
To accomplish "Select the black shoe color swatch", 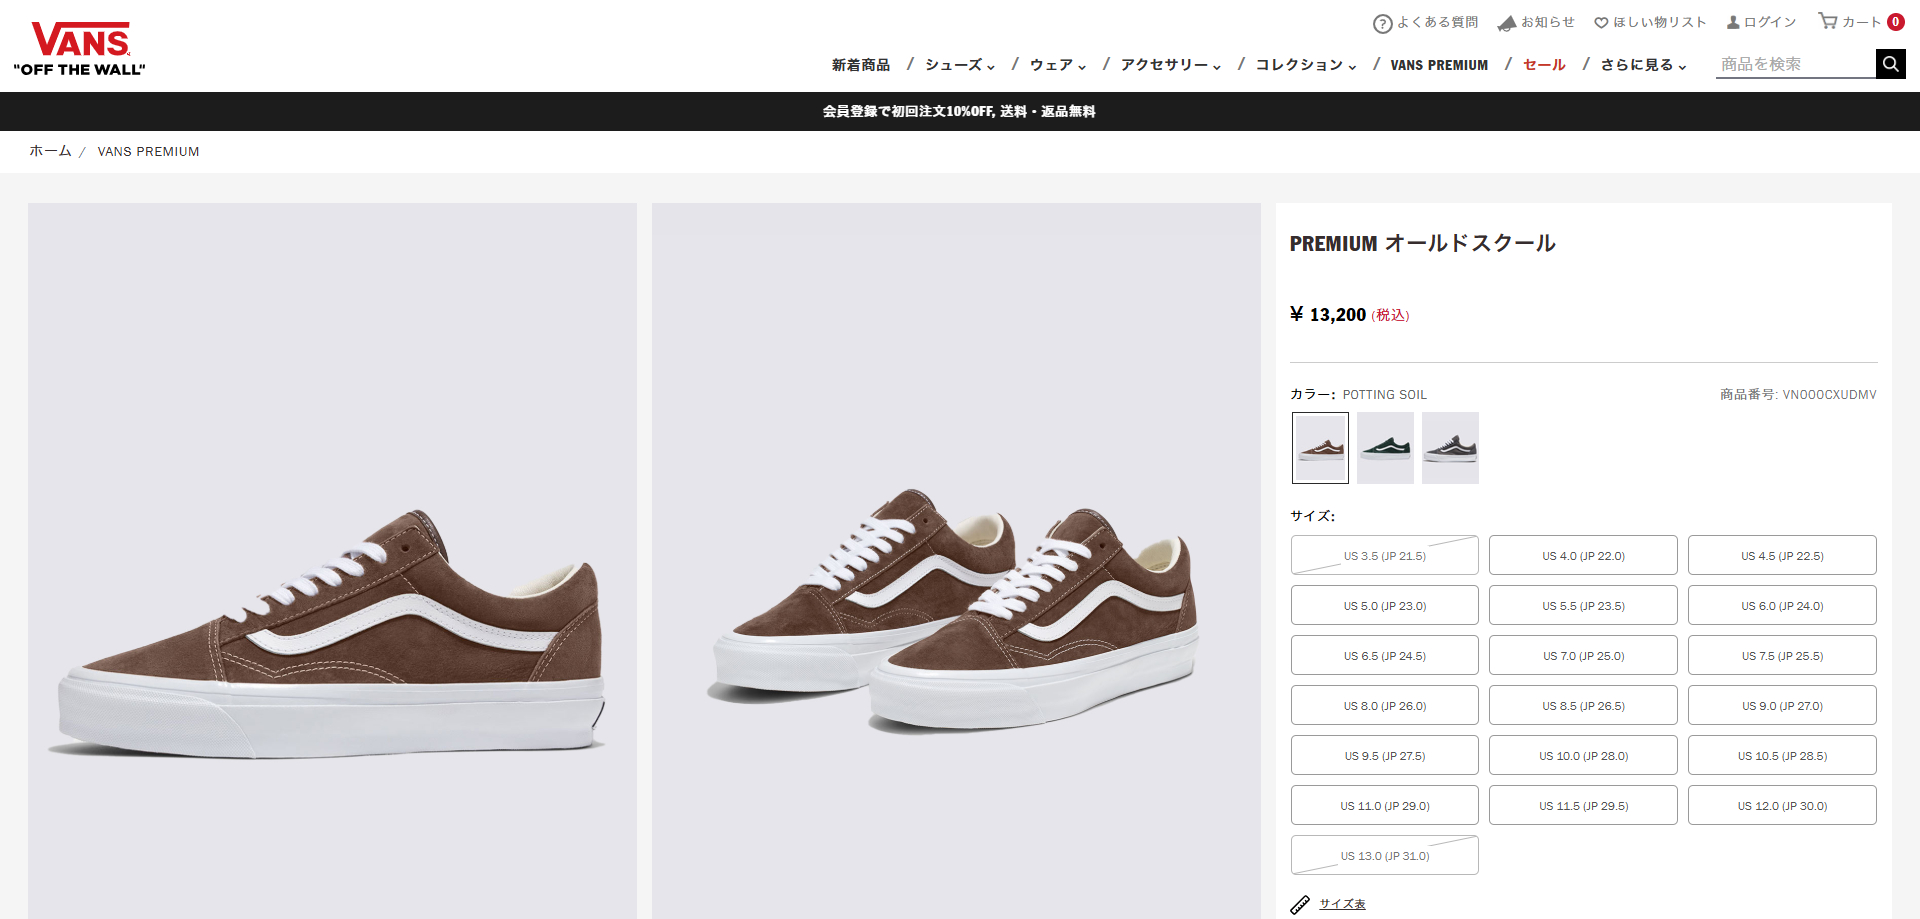I will pos(1450,448).
